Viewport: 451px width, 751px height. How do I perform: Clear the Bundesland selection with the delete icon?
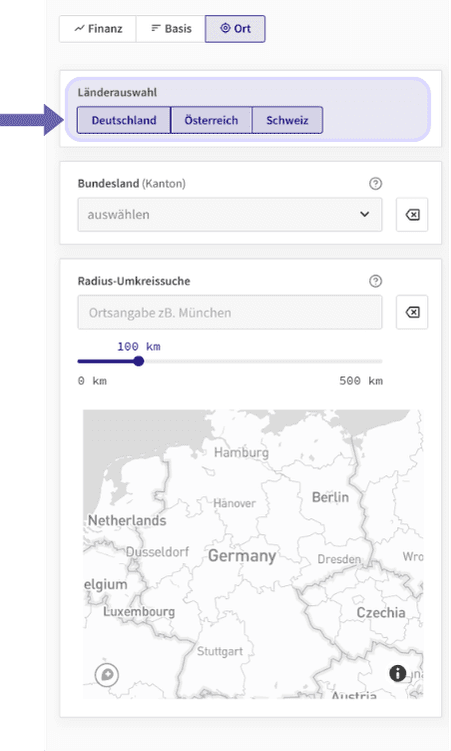(x=412, y=215)
